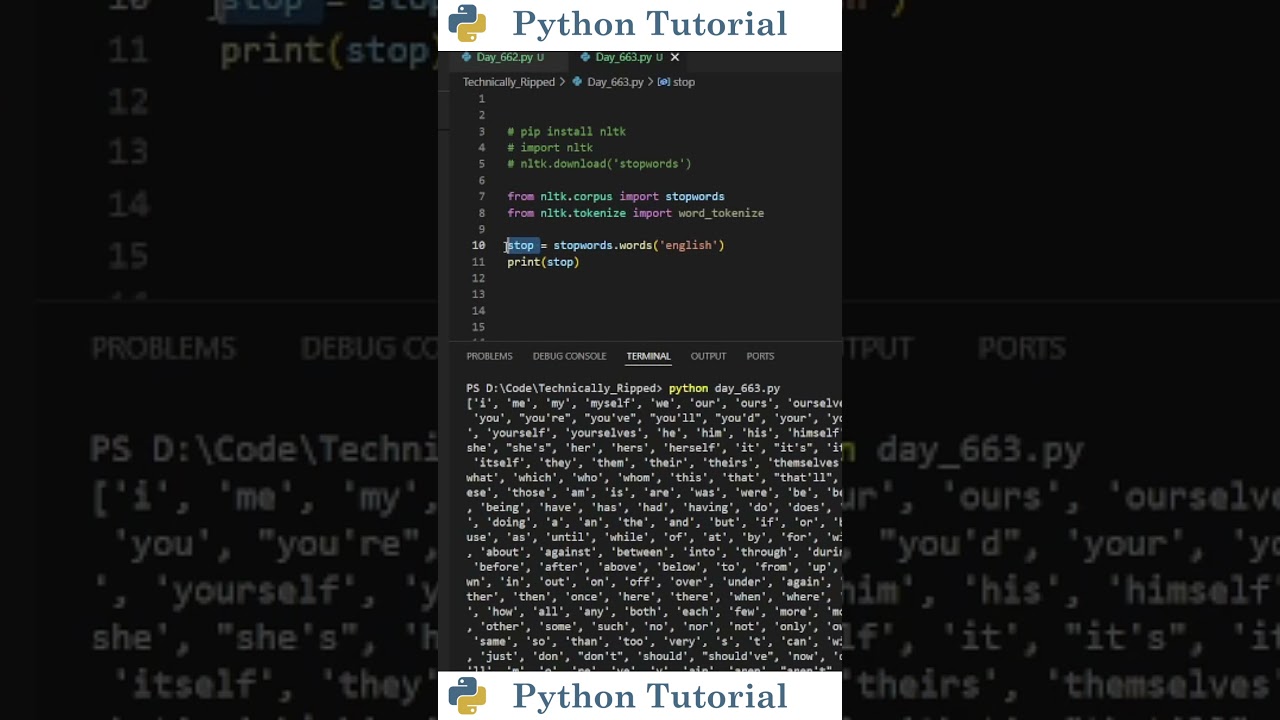This screenshot has width=1280, height=720.
Task: Open the Debug Console tab
Action: 569,356
